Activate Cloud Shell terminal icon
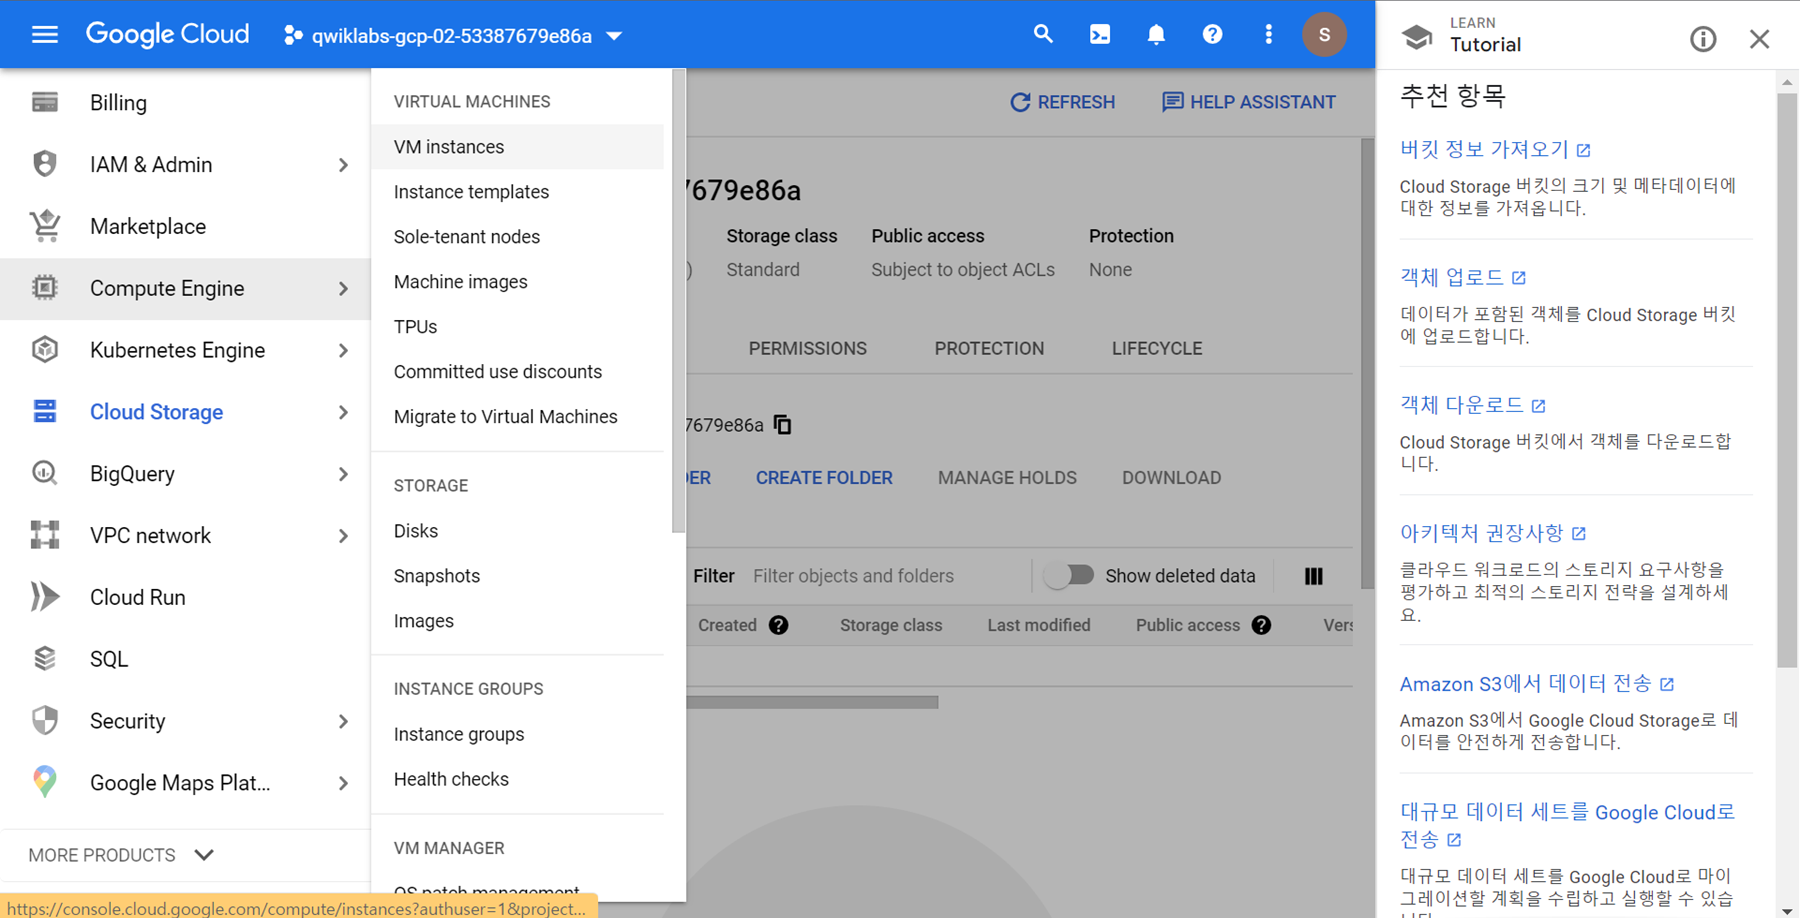This screenshot has width=1800, height=918. (x=1100, y=35)
